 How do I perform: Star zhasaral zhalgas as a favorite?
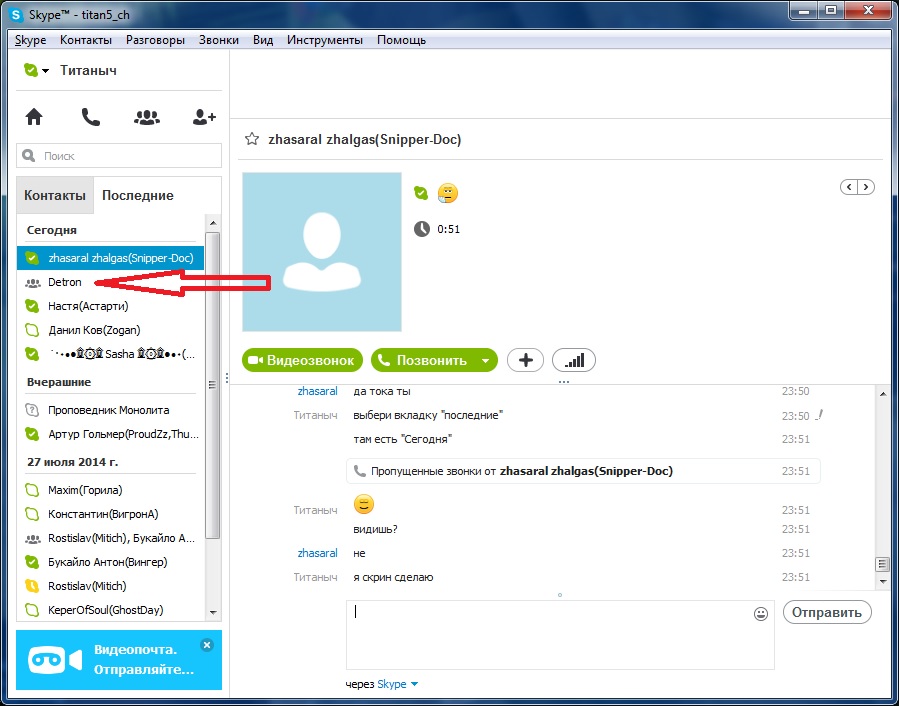(252, 139)
